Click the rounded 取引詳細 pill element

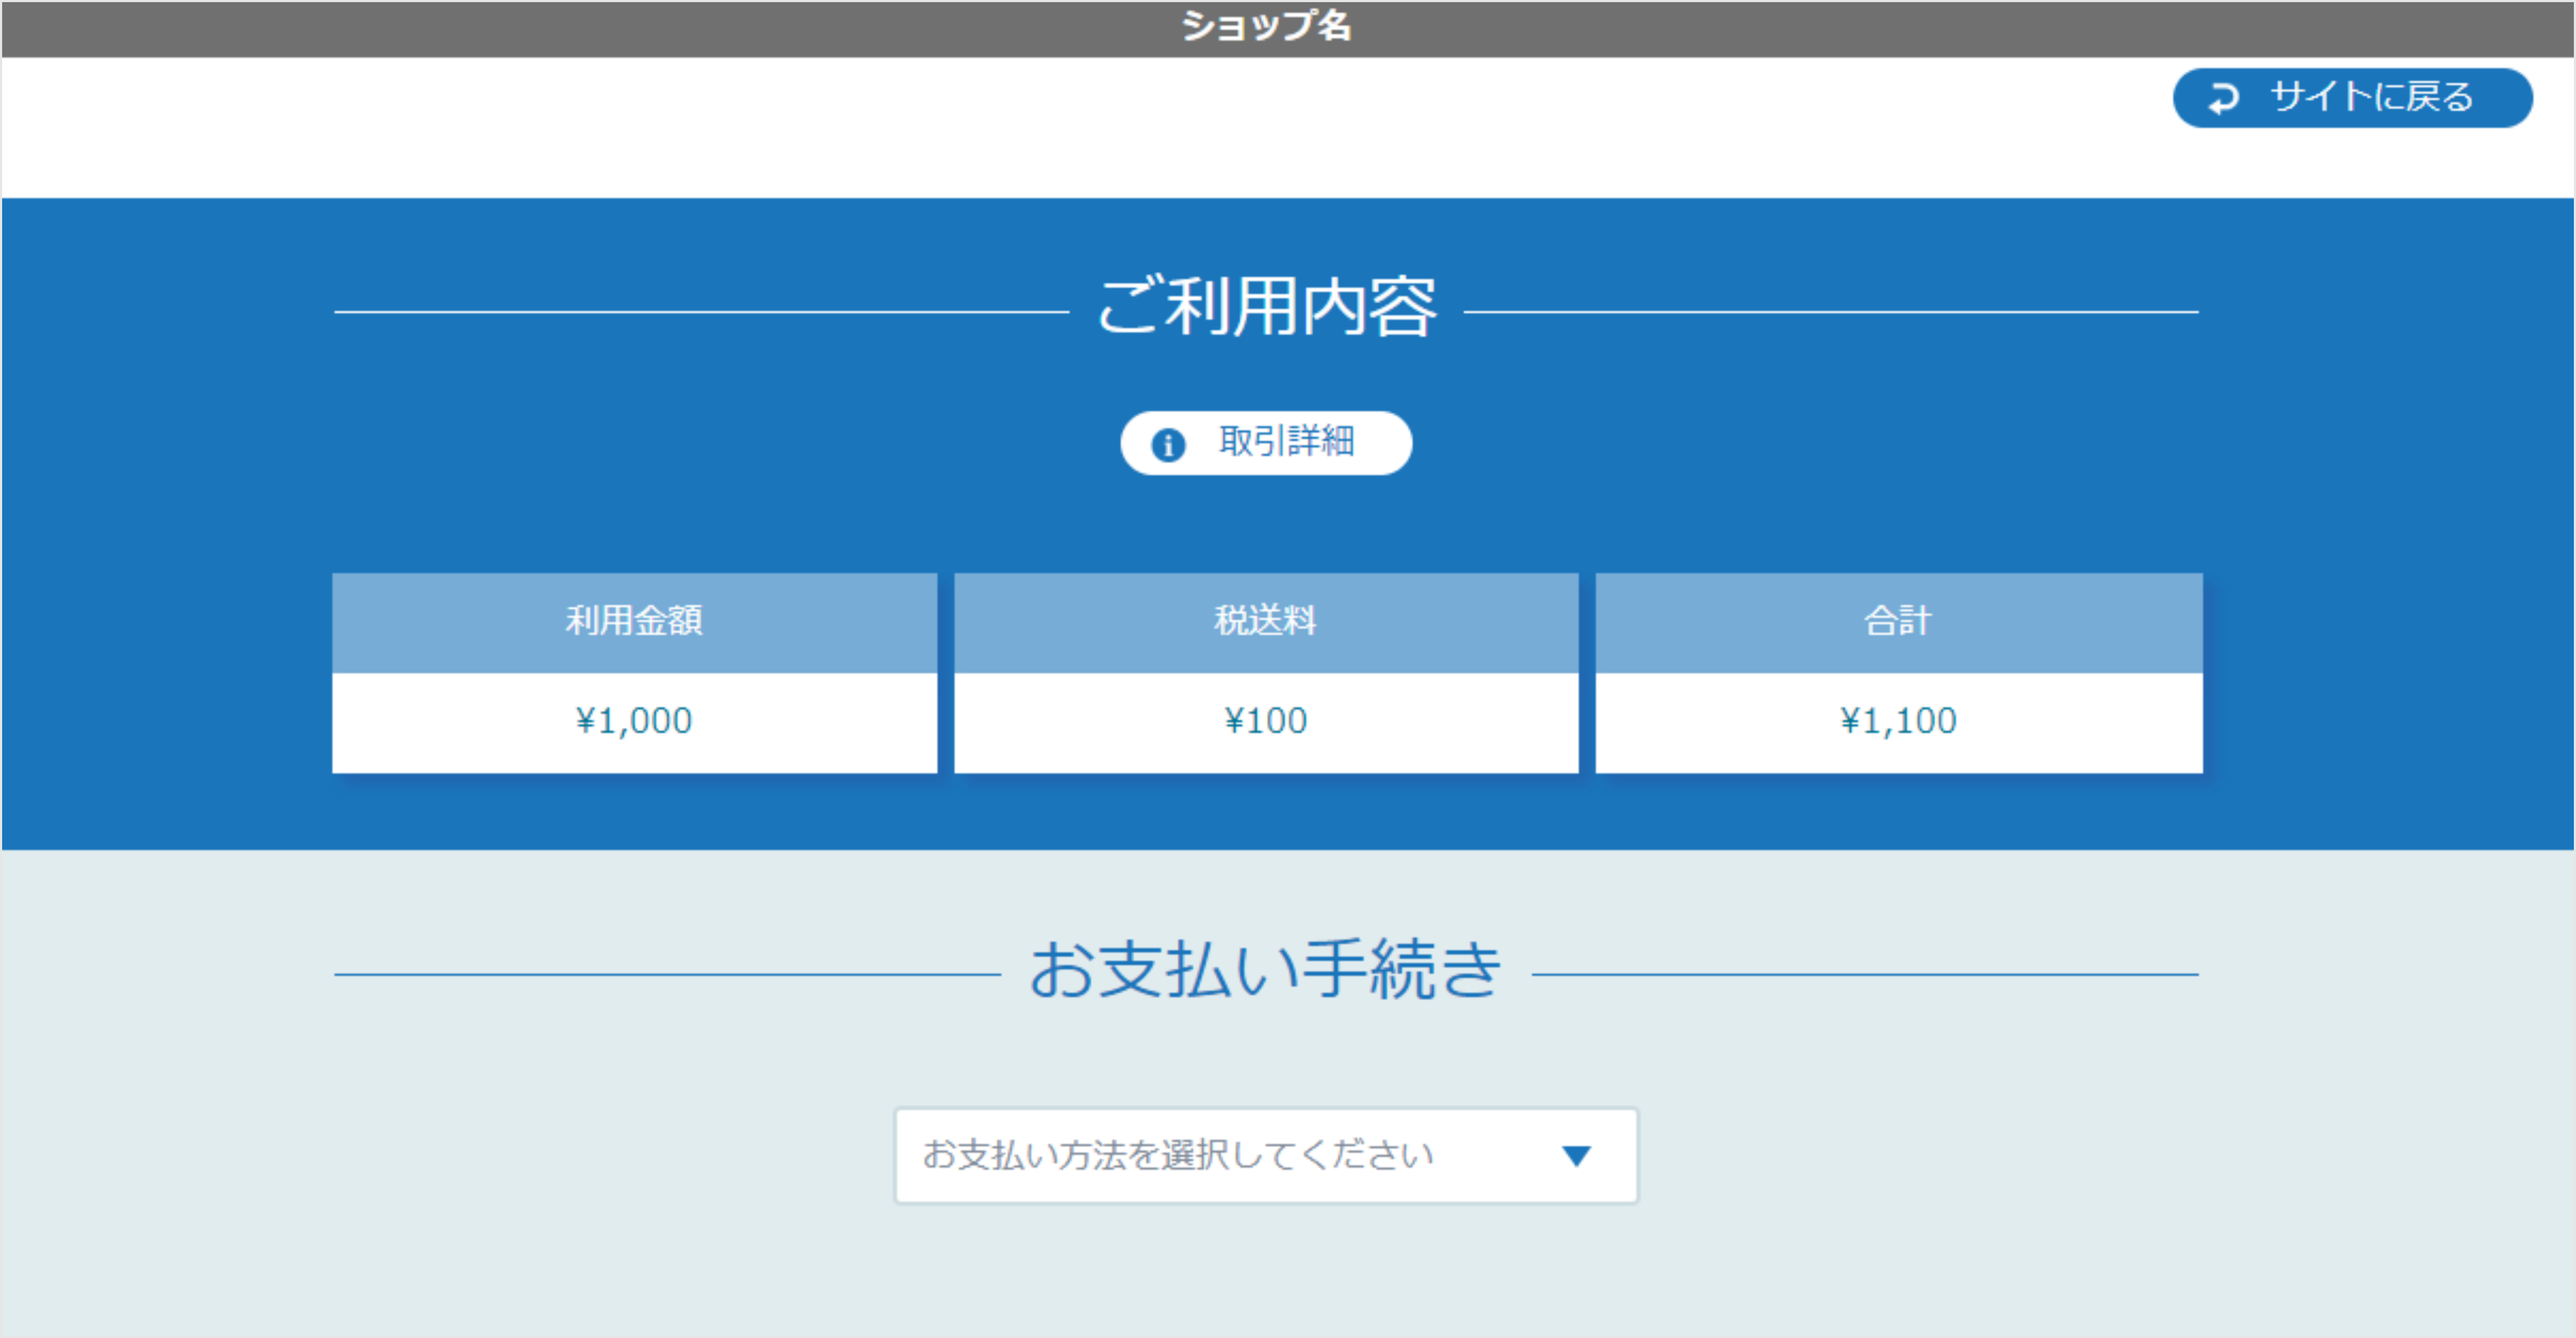[x=1265, y=442]
